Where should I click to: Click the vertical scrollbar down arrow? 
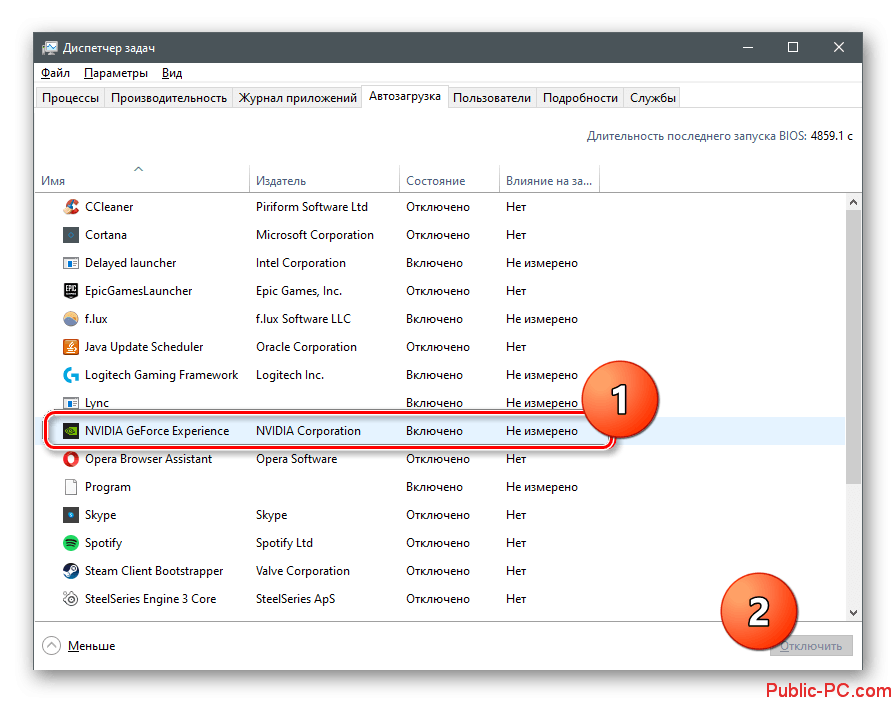[x=853, y=612]
